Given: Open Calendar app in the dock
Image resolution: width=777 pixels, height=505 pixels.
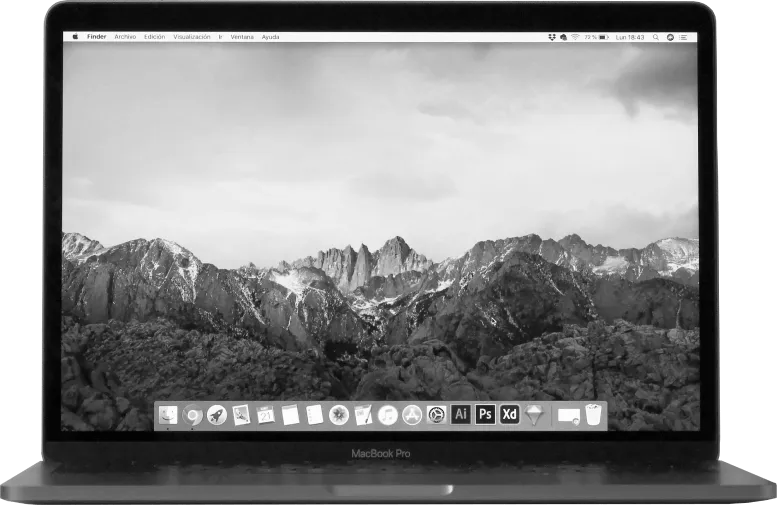Looking at the screenshot, I should tap(266, 414).
